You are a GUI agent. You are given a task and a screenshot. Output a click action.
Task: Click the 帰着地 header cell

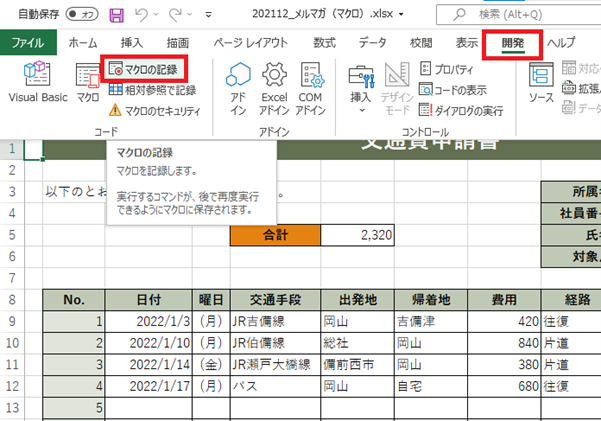[x=431, y=300]
